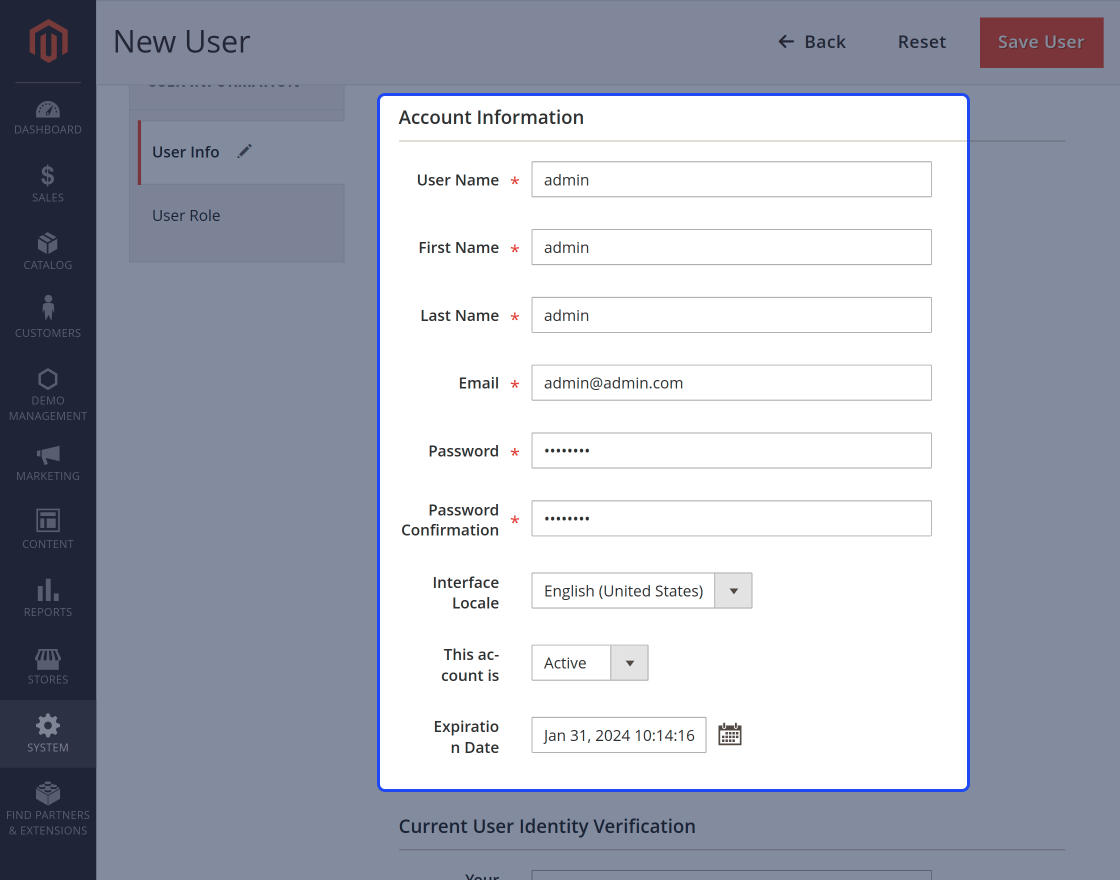Go back using the Back arrow

tap(811, 42)
